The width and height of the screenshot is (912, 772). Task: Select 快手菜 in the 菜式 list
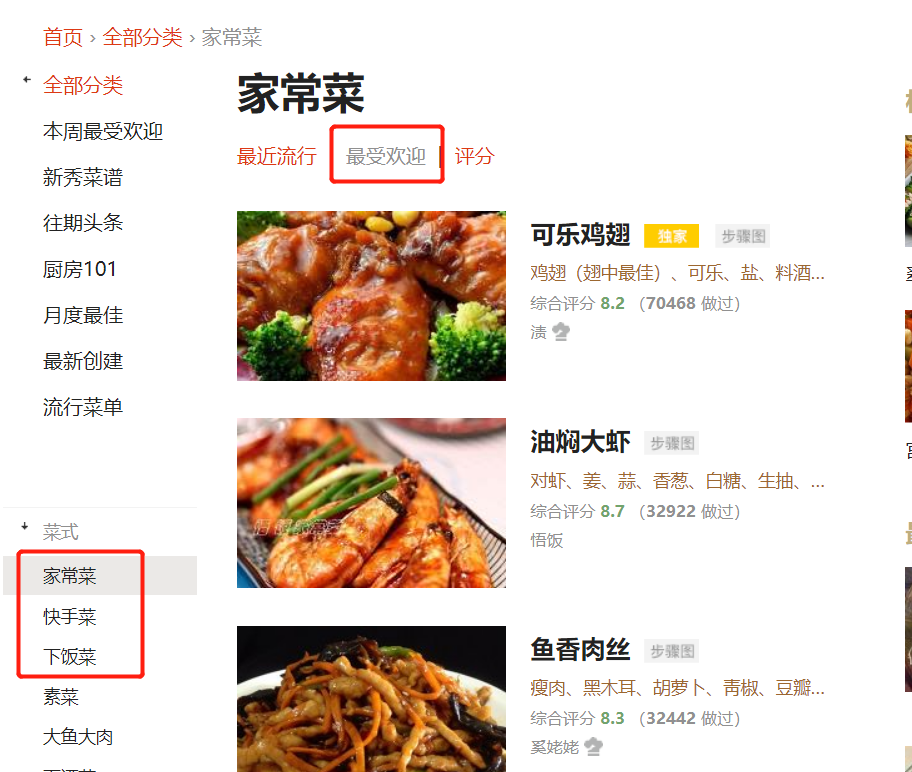click(69, 617)
